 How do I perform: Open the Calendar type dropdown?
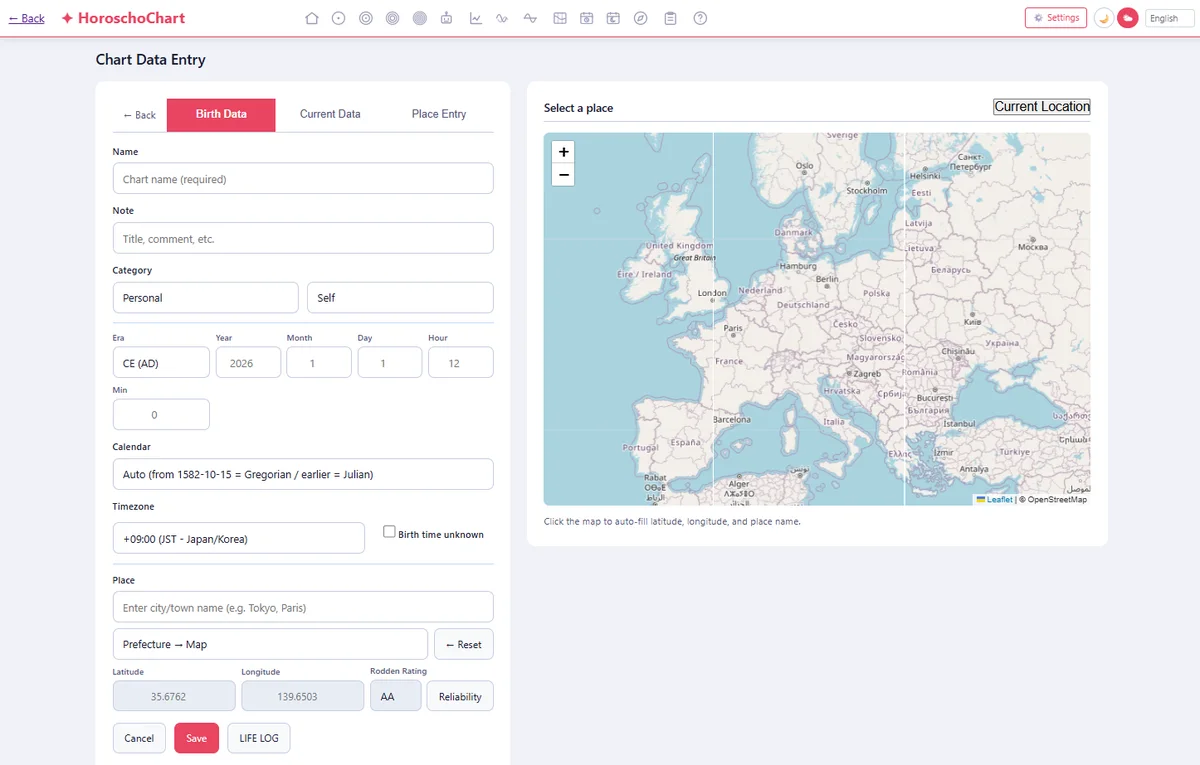pos(303,474)
